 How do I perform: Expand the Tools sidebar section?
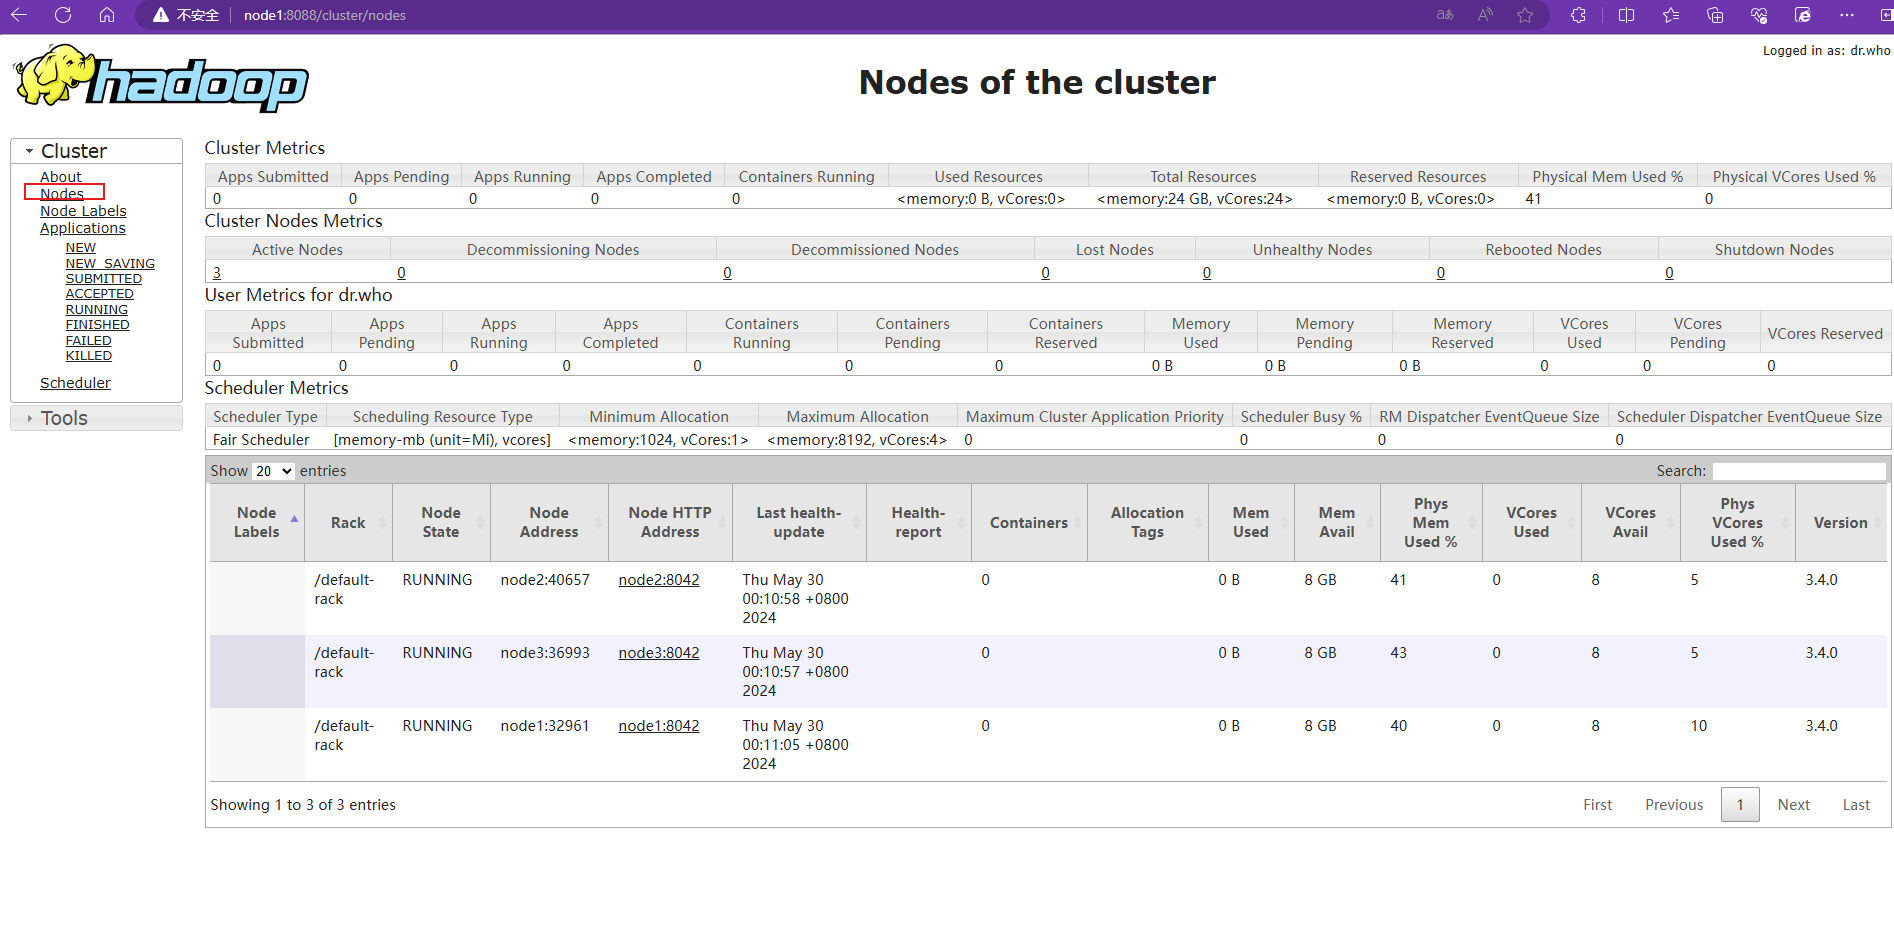click(96, 418)
